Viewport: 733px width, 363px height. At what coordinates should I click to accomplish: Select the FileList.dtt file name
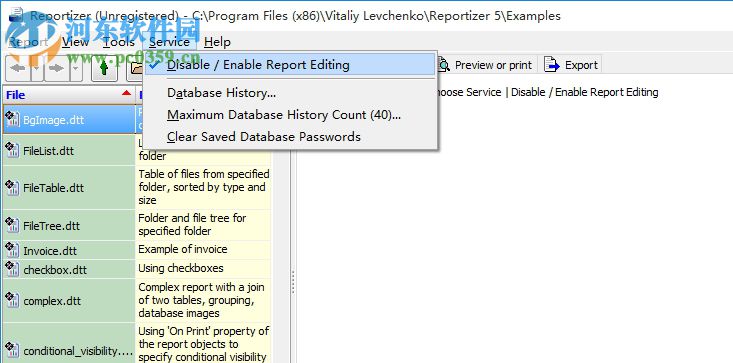[x=48, y=150]
